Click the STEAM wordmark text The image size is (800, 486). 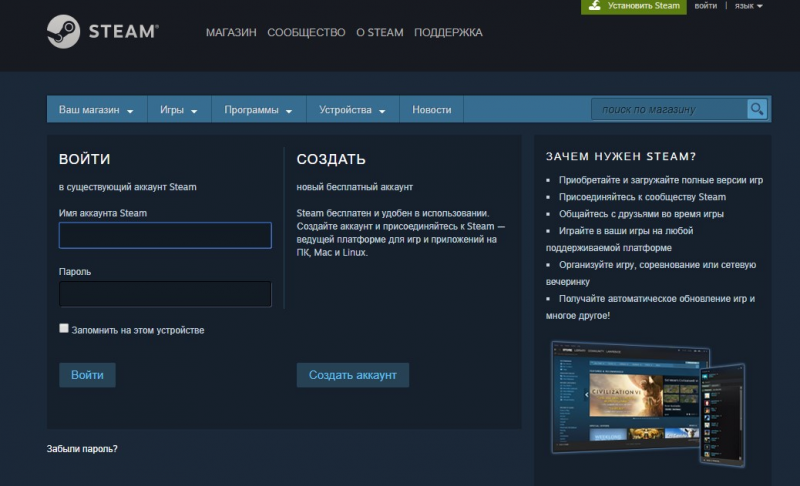coord(123,32)
